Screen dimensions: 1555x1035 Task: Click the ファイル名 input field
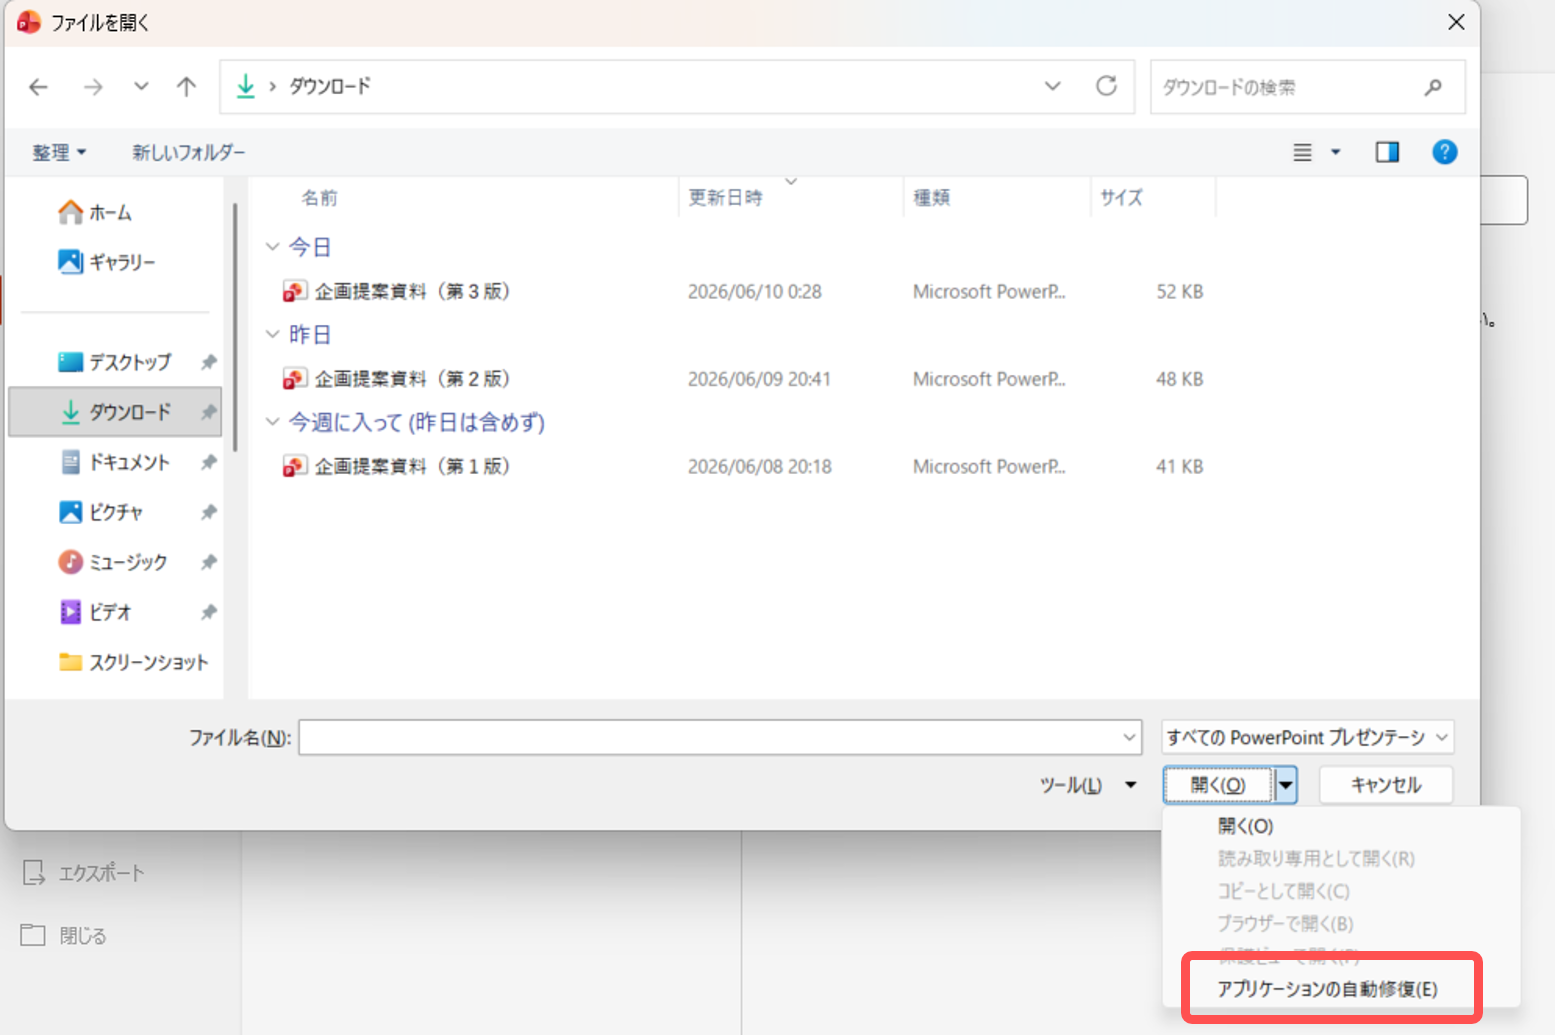click(719, 737)
